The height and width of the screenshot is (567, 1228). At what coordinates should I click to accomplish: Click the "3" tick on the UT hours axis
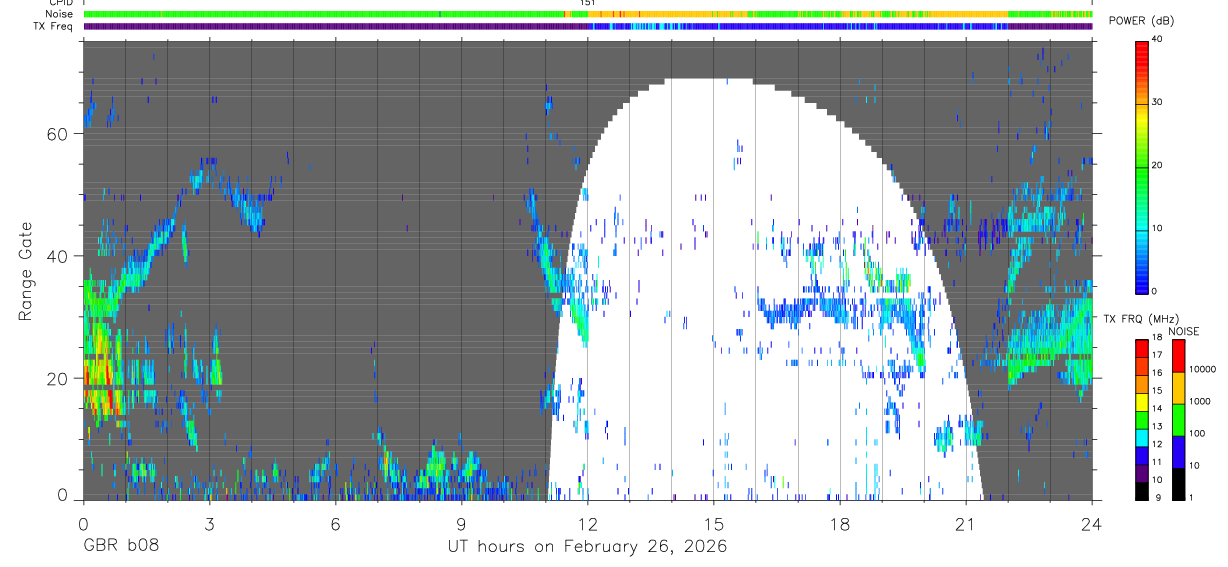209,523
